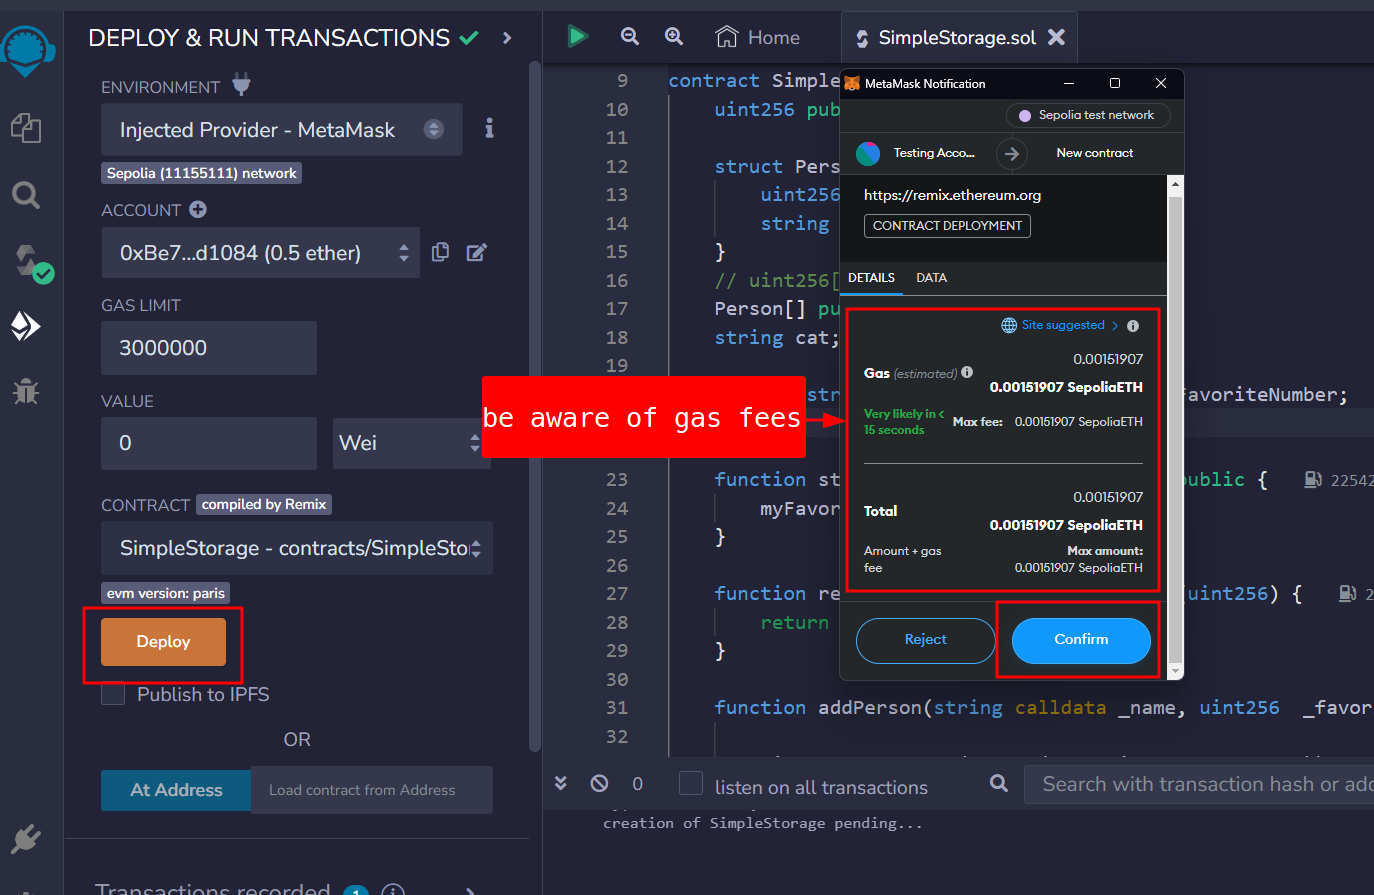Click the Gas Limit input field

tap(209, 348)
